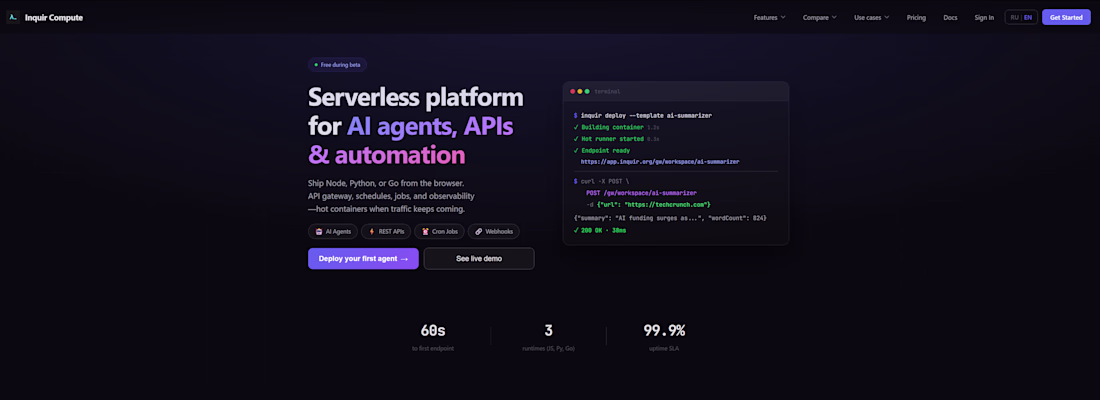Click the Get Started button
The image size is (1100, 400).
(1066, 18)
